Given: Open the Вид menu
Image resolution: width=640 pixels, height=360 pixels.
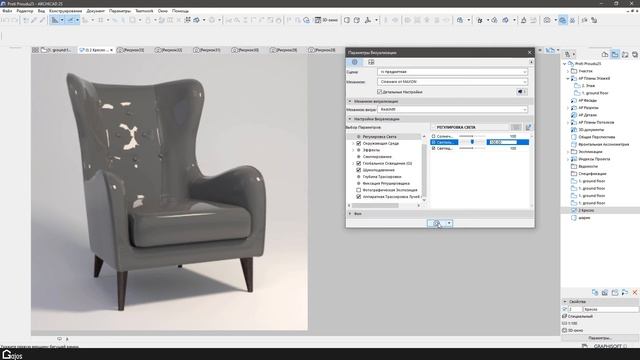Looking at the screenshot, I should 41,11.
